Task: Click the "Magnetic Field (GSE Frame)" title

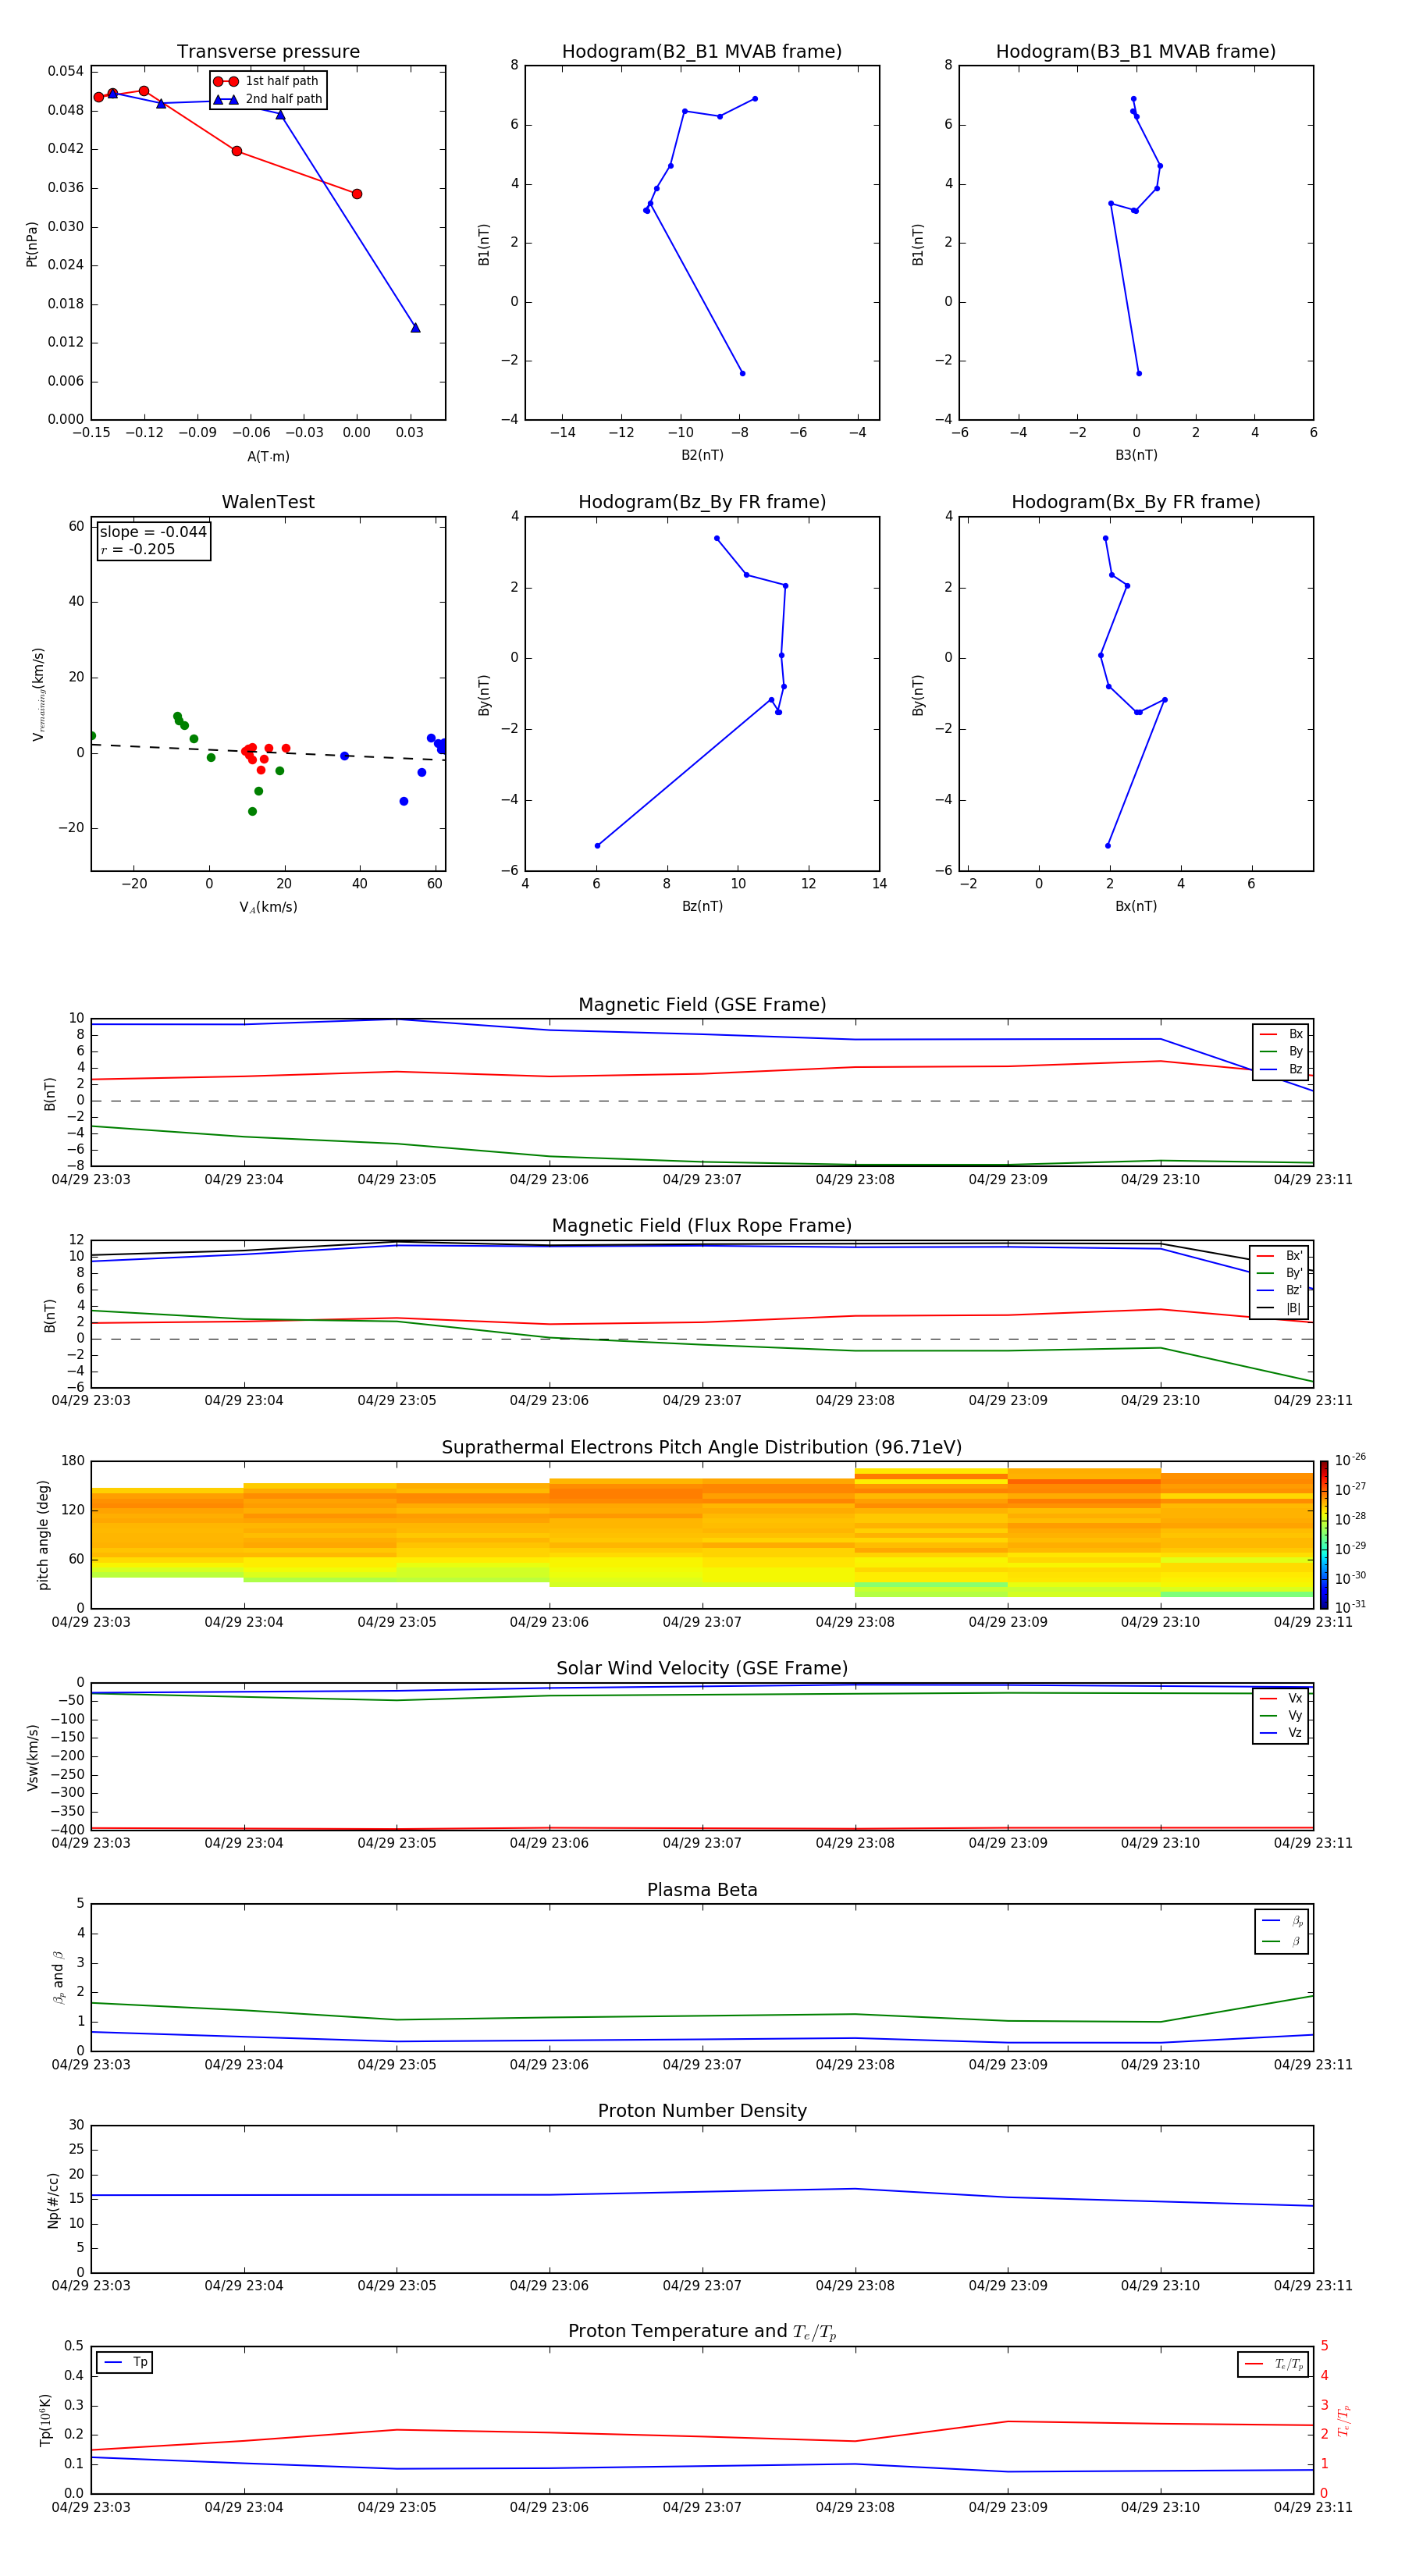Action: tap(702, 1005)
